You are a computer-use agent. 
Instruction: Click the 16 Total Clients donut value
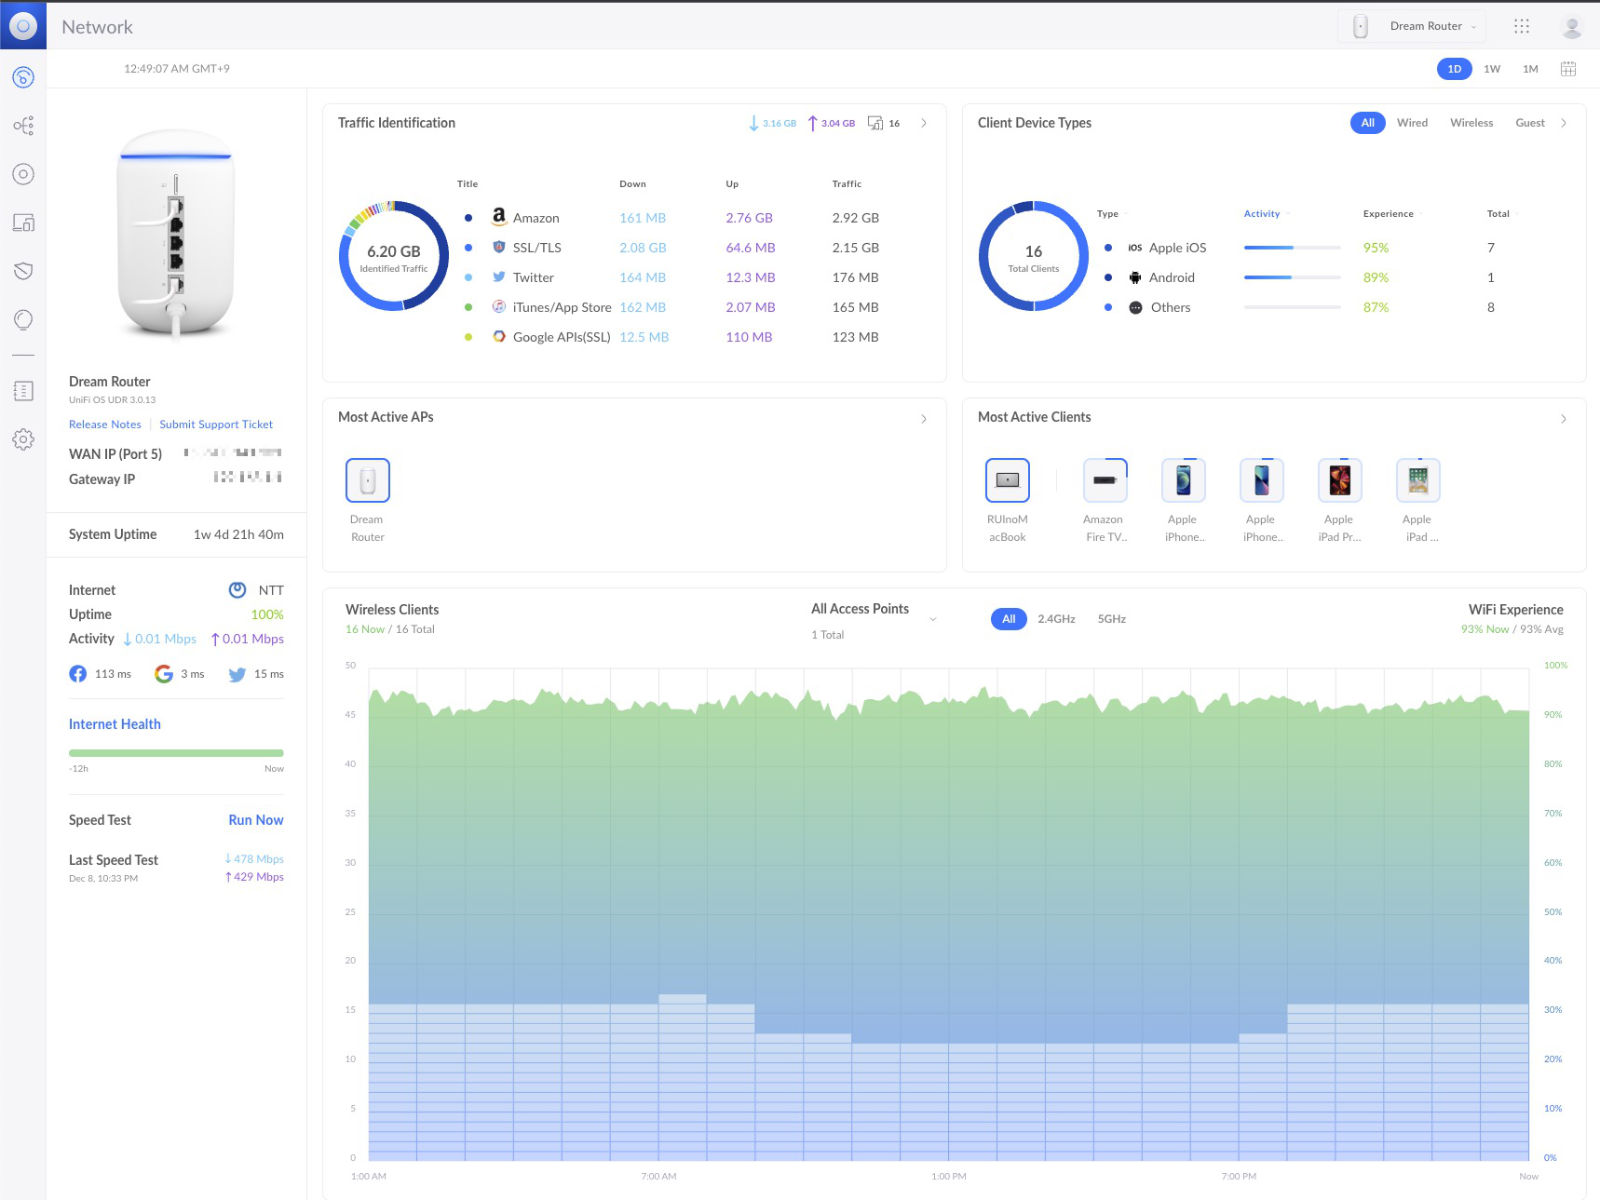point(1033,252)
